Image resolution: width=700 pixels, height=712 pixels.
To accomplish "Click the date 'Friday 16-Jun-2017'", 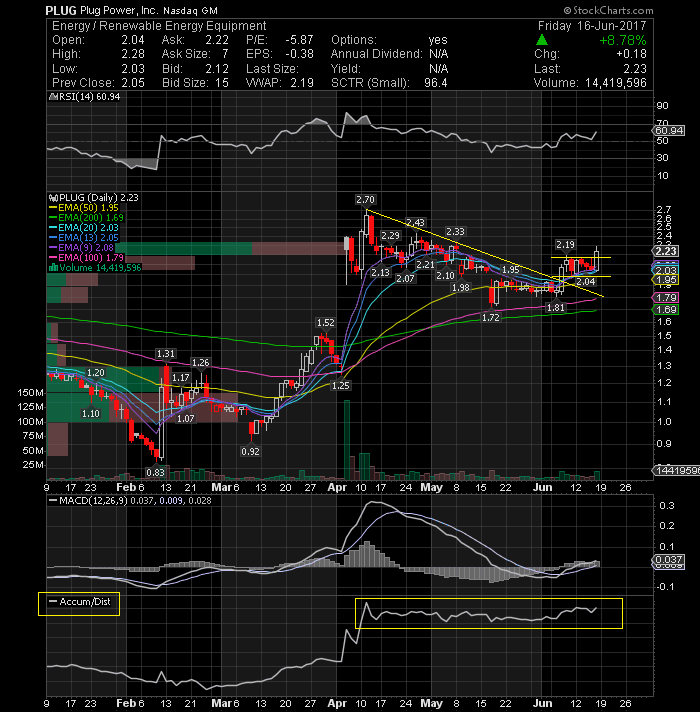I will tap(592, 26).
